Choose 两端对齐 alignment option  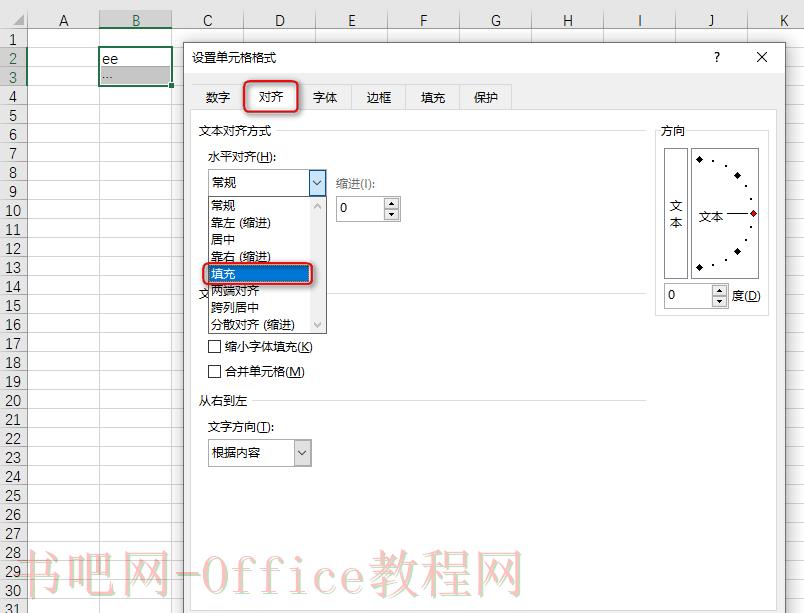click(x=259, y=291)
